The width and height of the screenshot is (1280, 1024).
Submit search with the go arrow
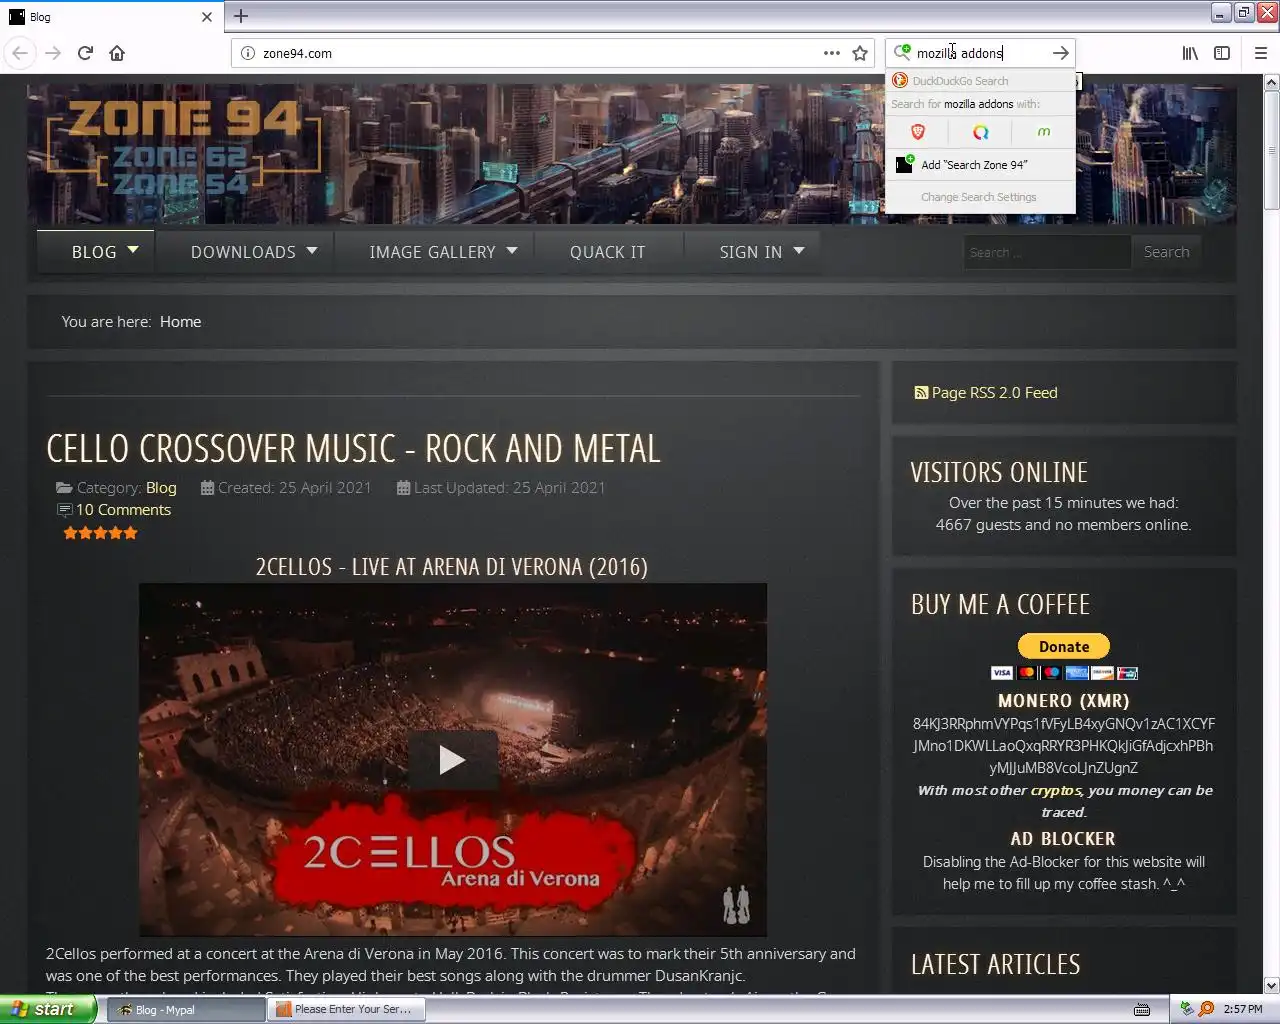coord(1060,53)
